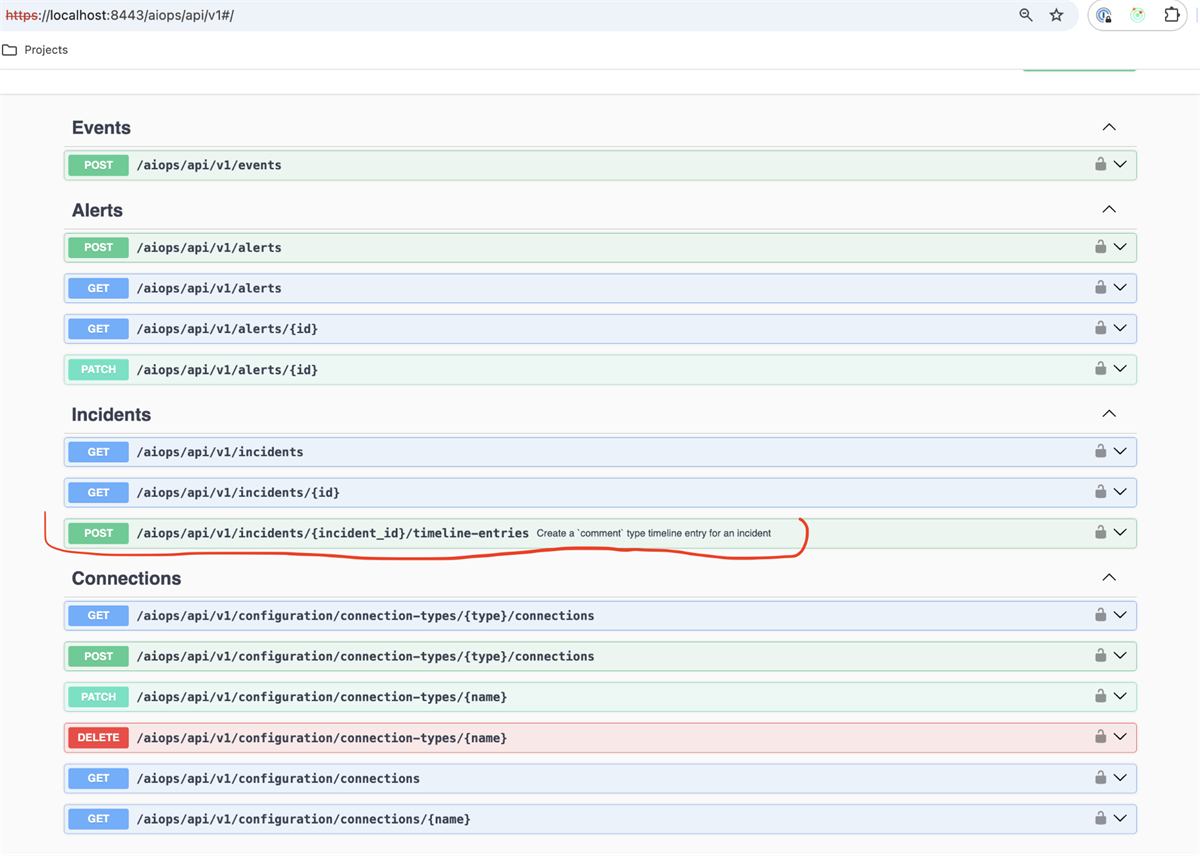Expand the GET /aiops/api/v1/alerts/{id} chevron
Image resolution: width=1200 pixels, height=856 pixels.
point(1120,328)
